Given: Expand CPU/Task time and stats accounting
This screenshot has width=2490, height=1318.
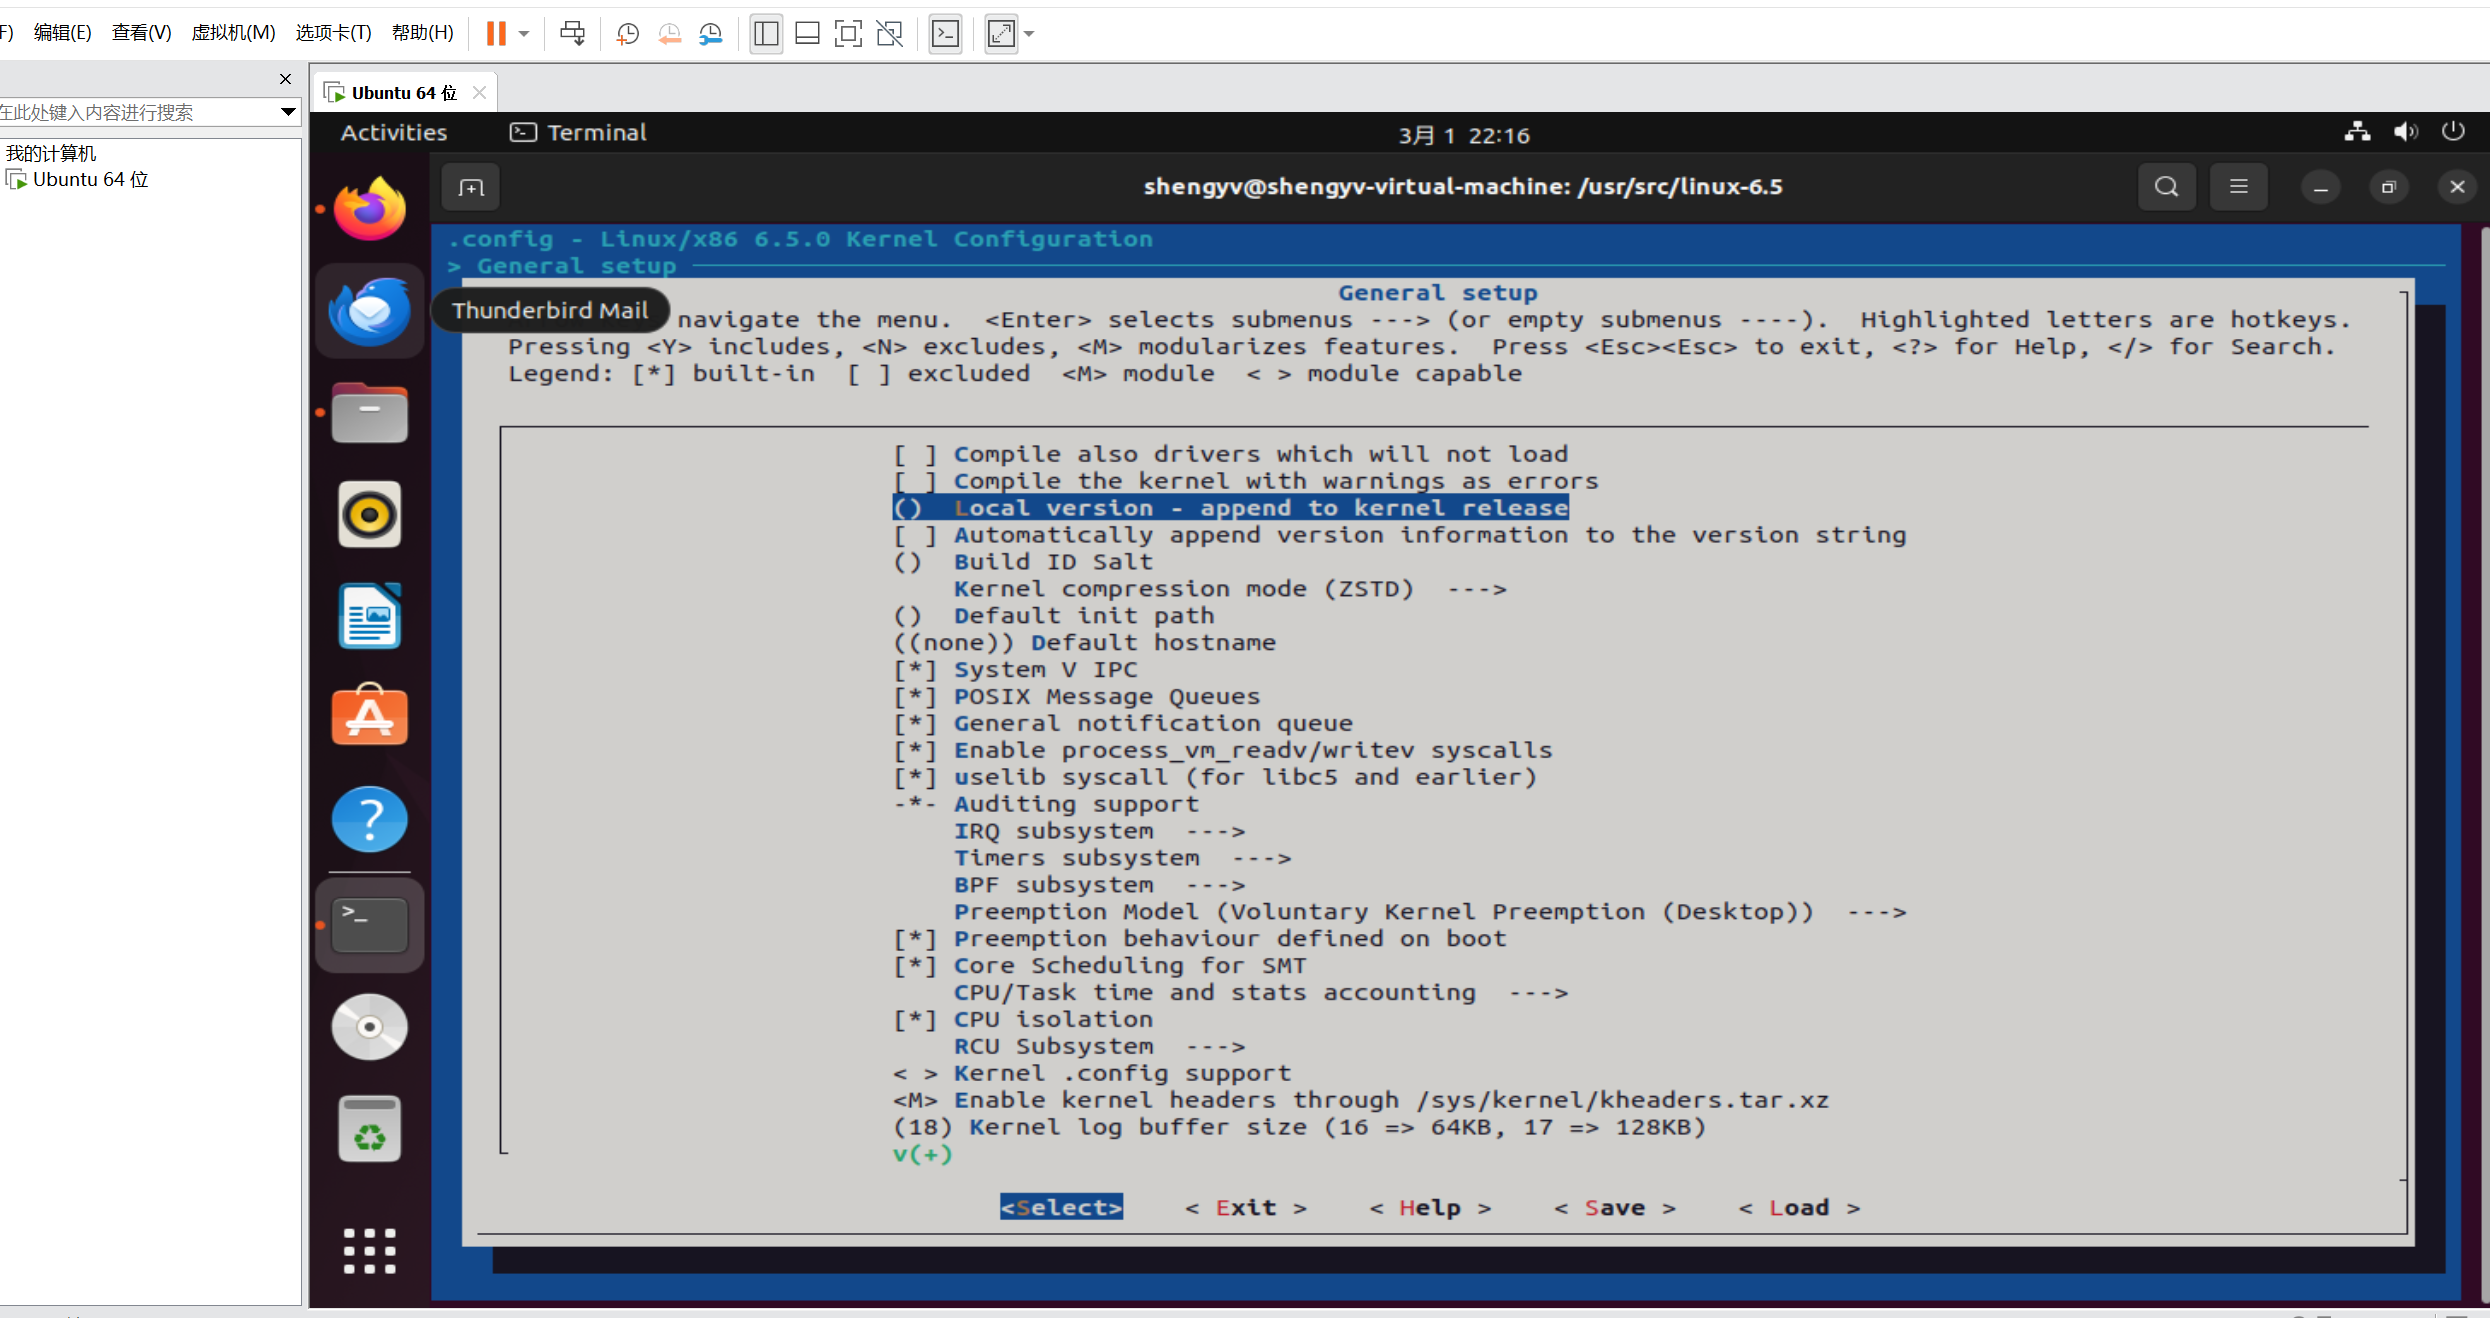Looking at the screenshot, I should pyautogui.click(x=1260, y=993).
